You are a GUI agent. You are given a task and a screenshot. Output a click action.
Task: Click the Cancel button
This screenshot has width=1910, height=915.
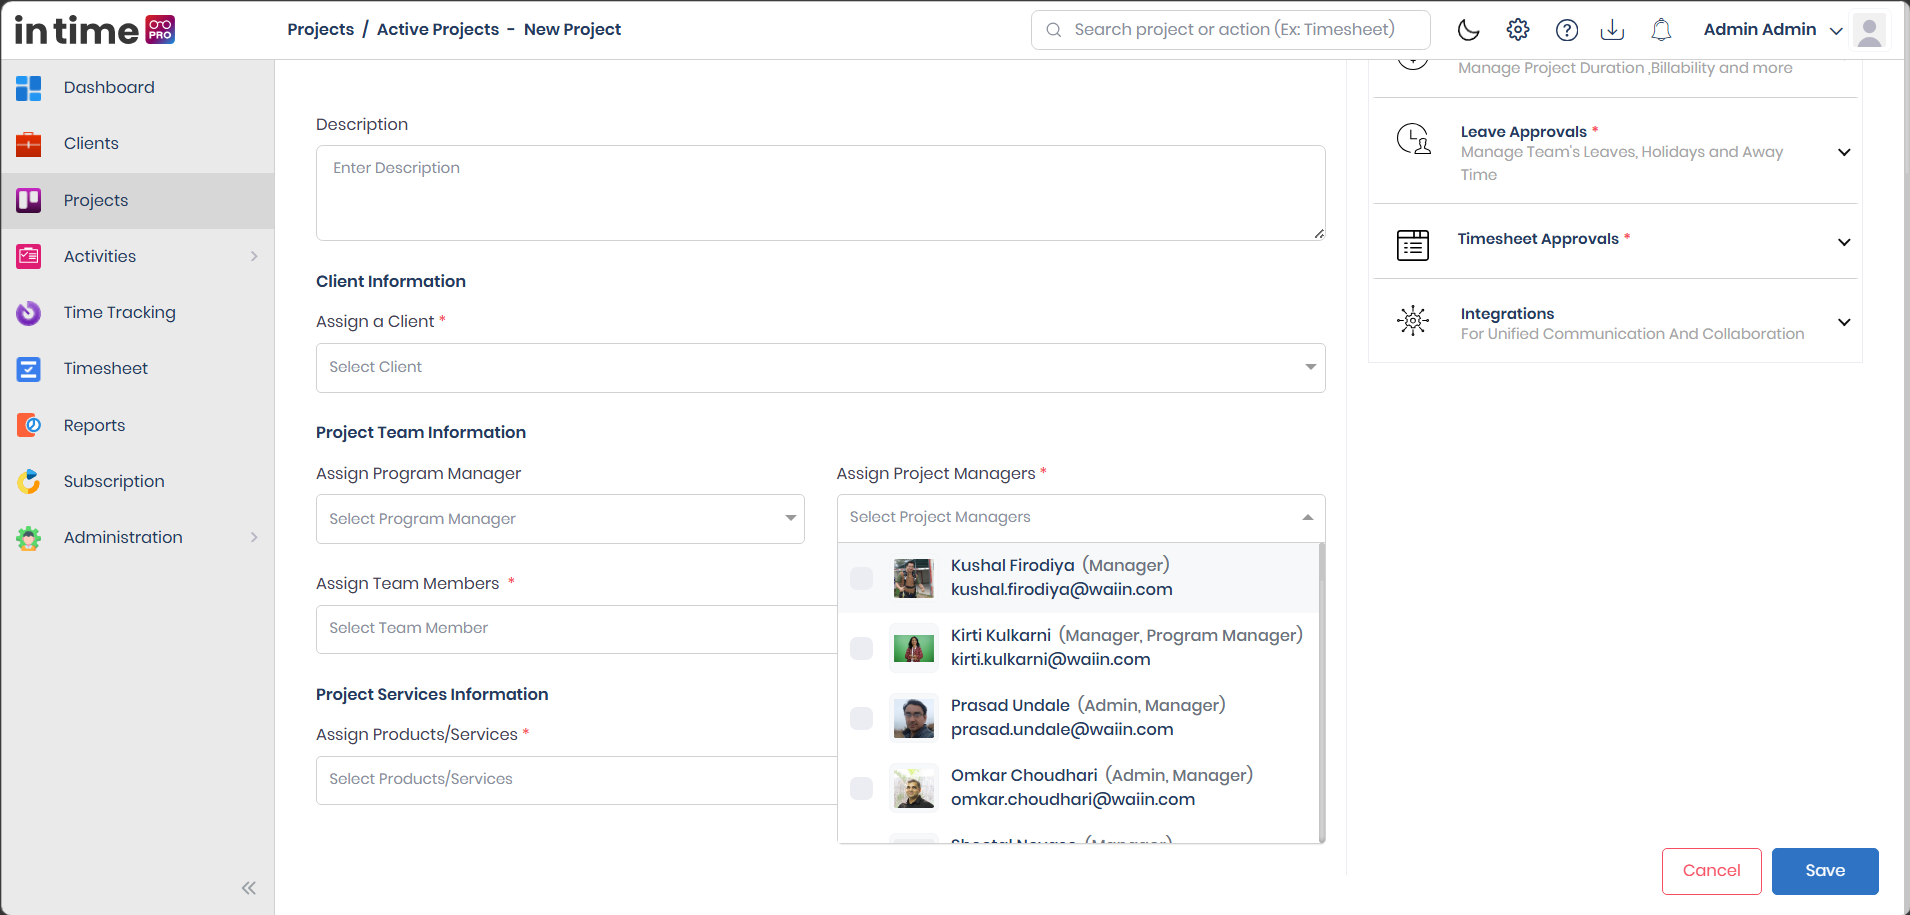[1711, 871]
